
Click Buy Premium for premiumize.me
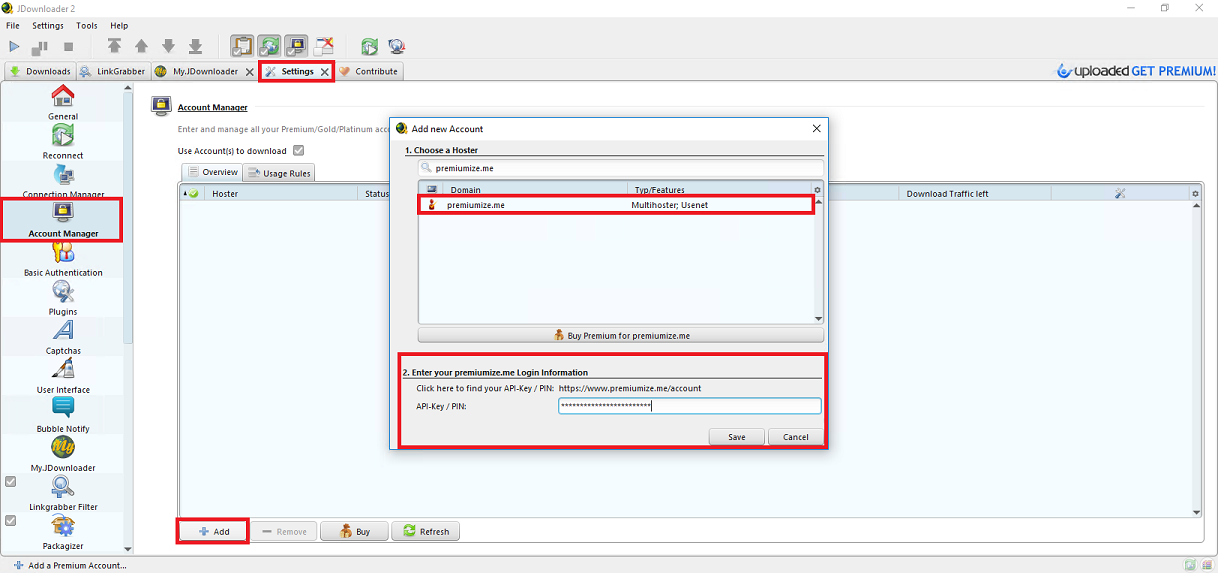click(621, 335)
